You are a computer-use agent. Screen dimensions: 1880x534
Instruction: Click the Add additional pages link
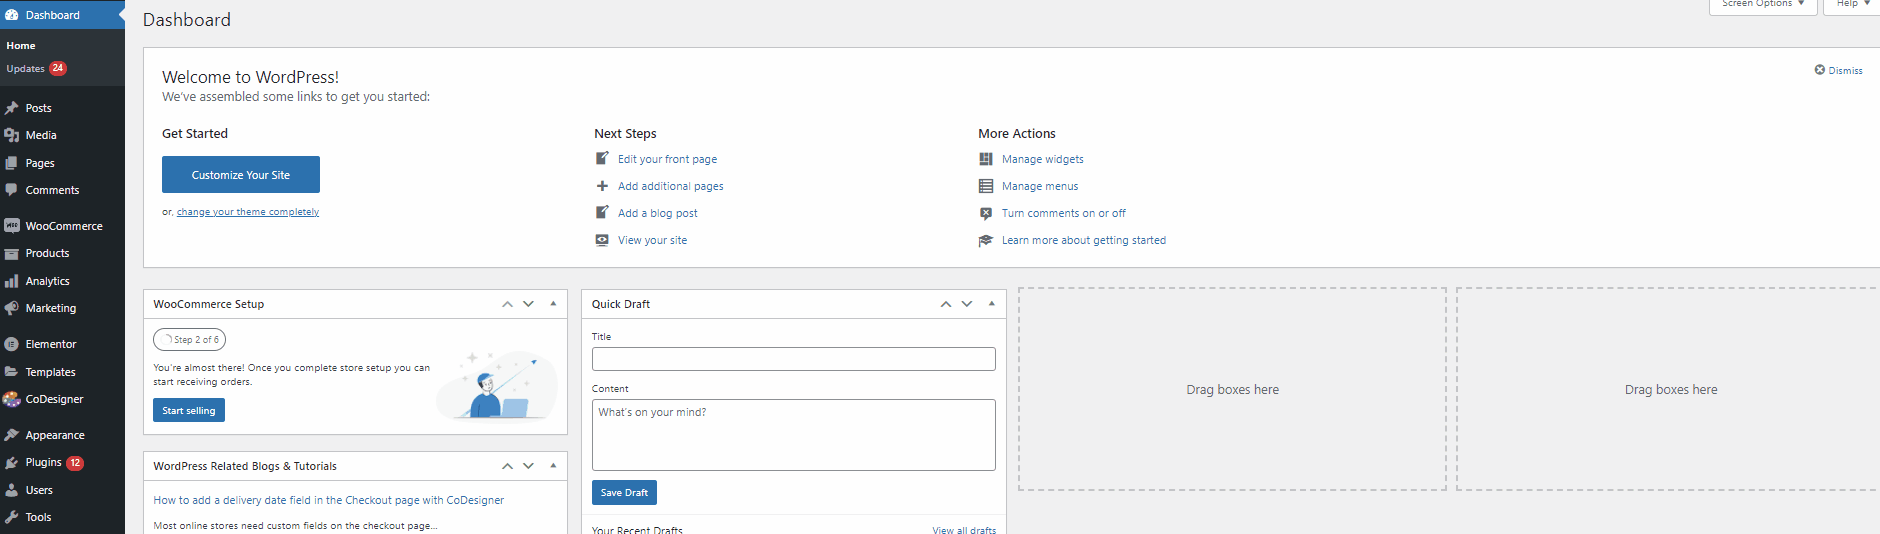(670, 186)
